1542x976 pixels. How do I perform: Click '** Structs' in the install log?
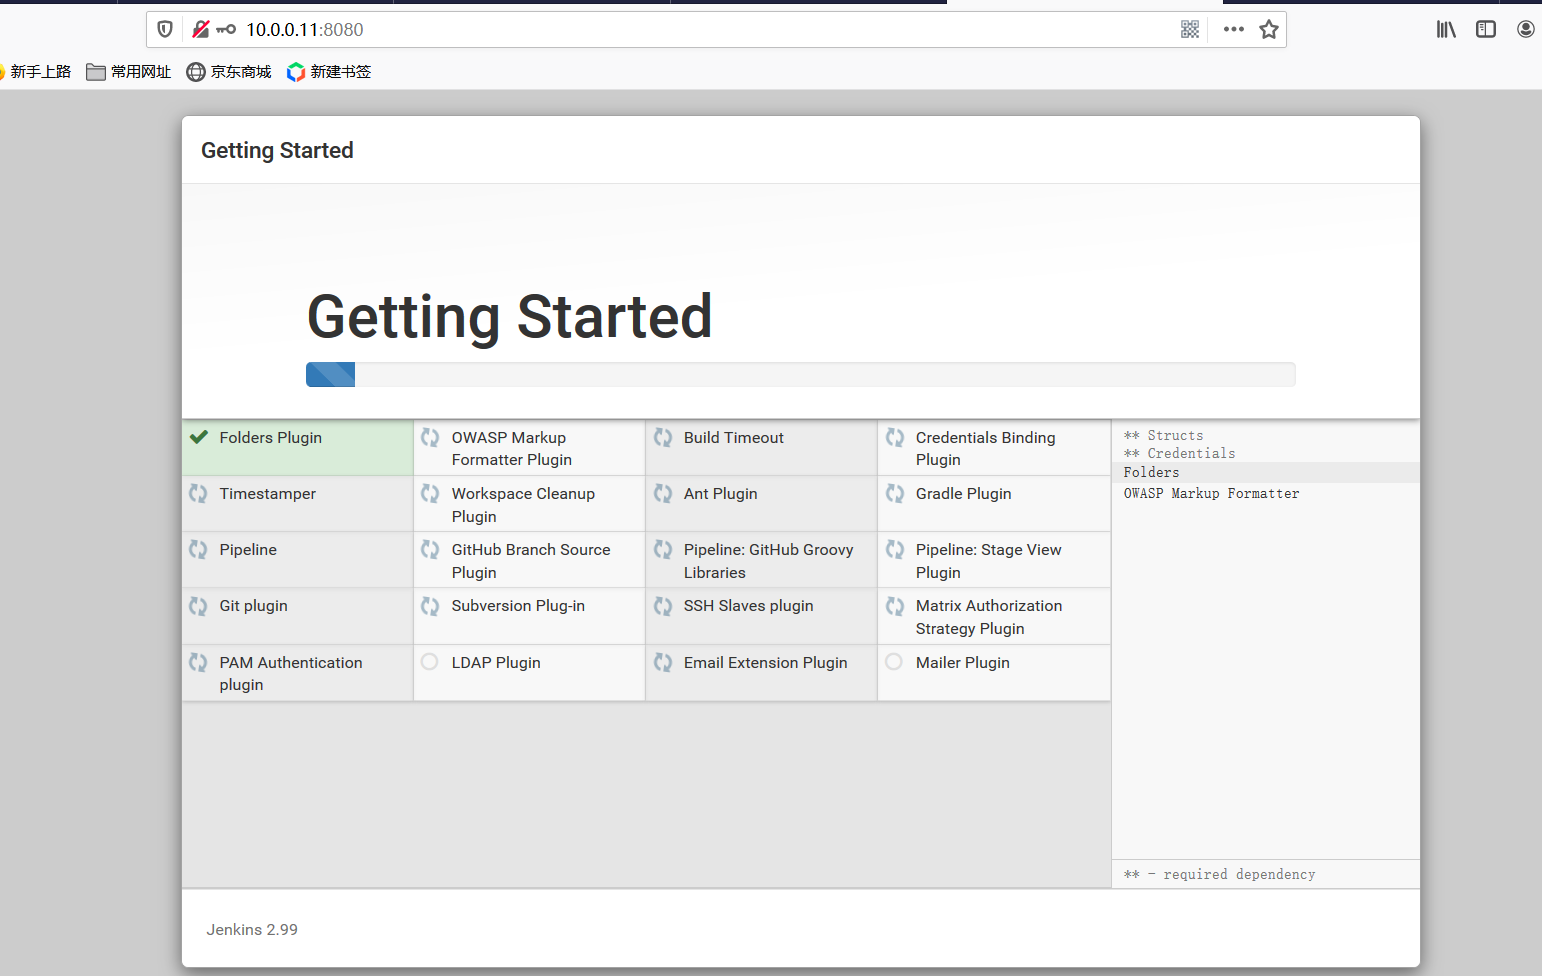pyautogui.click(x=1164, y=436)
